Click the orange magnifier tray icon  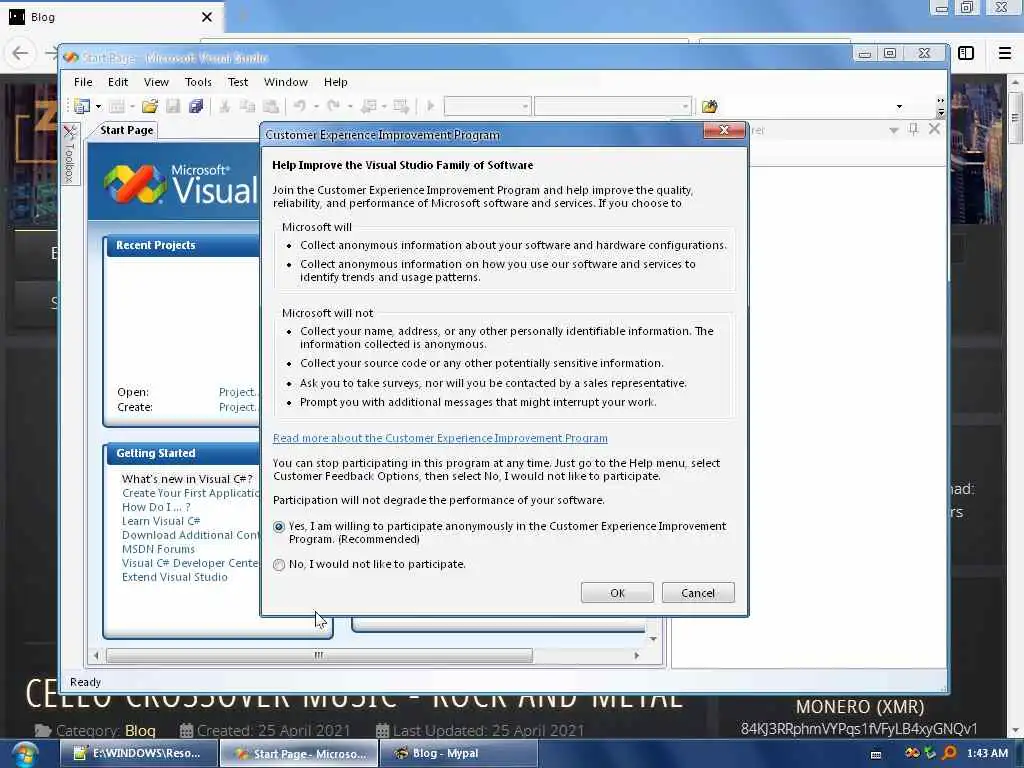coord(949,753)
